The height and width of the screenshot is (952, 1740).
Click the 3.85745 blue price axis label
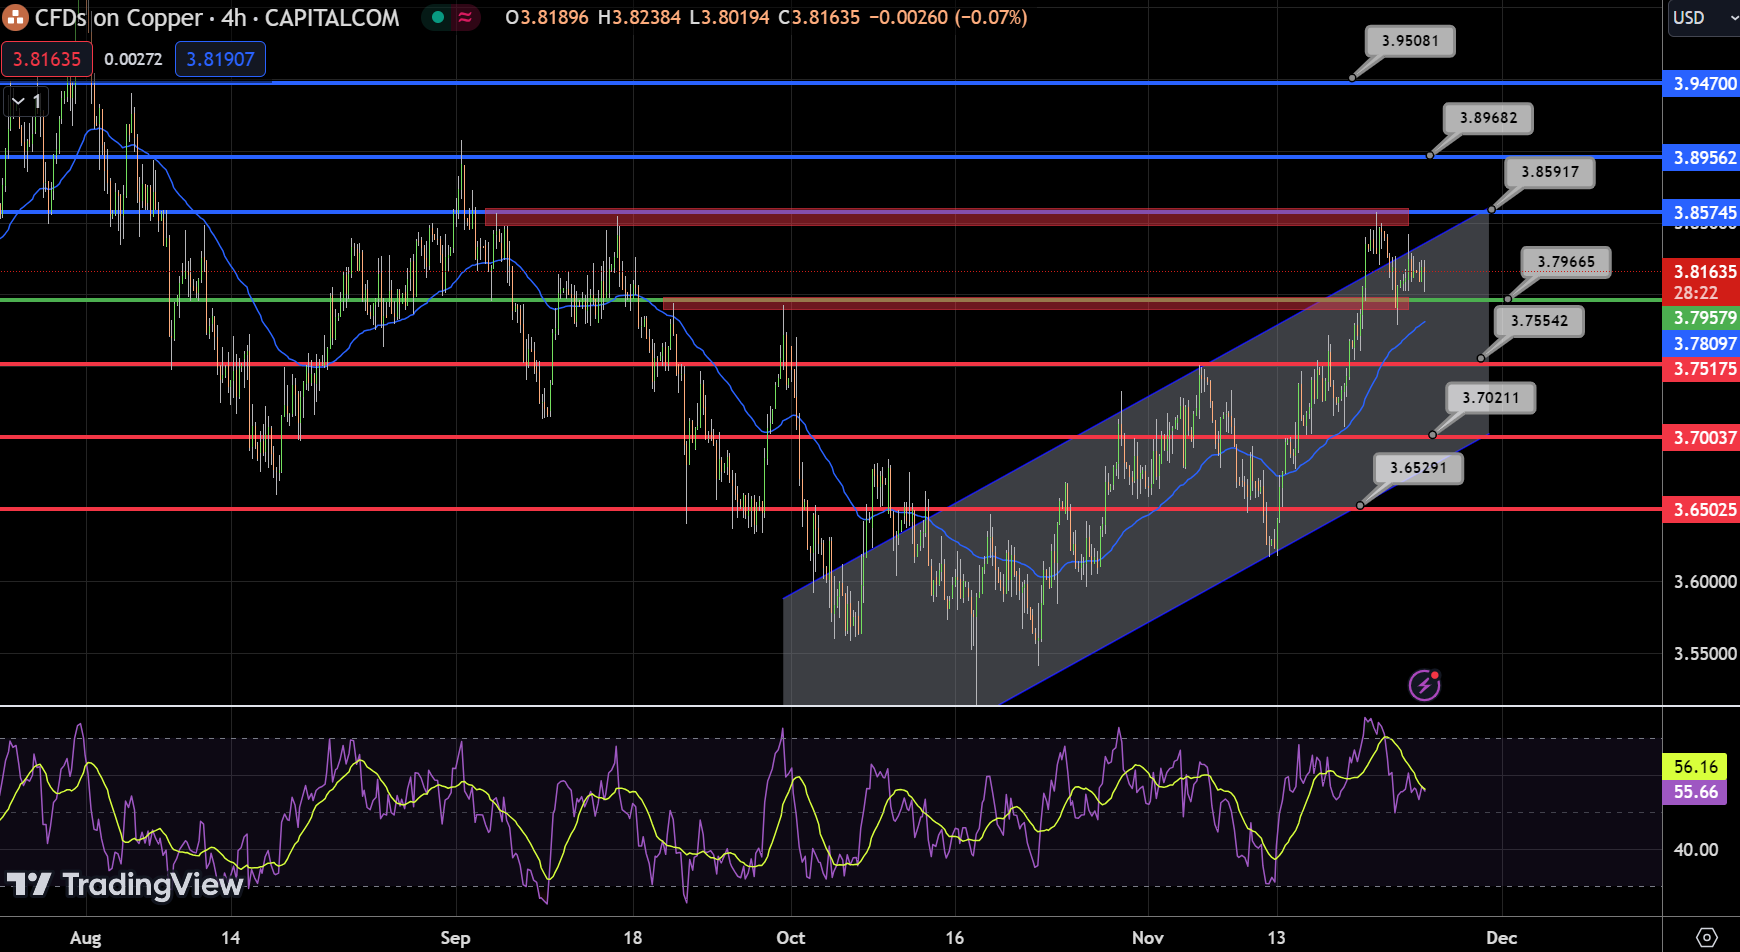(x=1702, y=212)
